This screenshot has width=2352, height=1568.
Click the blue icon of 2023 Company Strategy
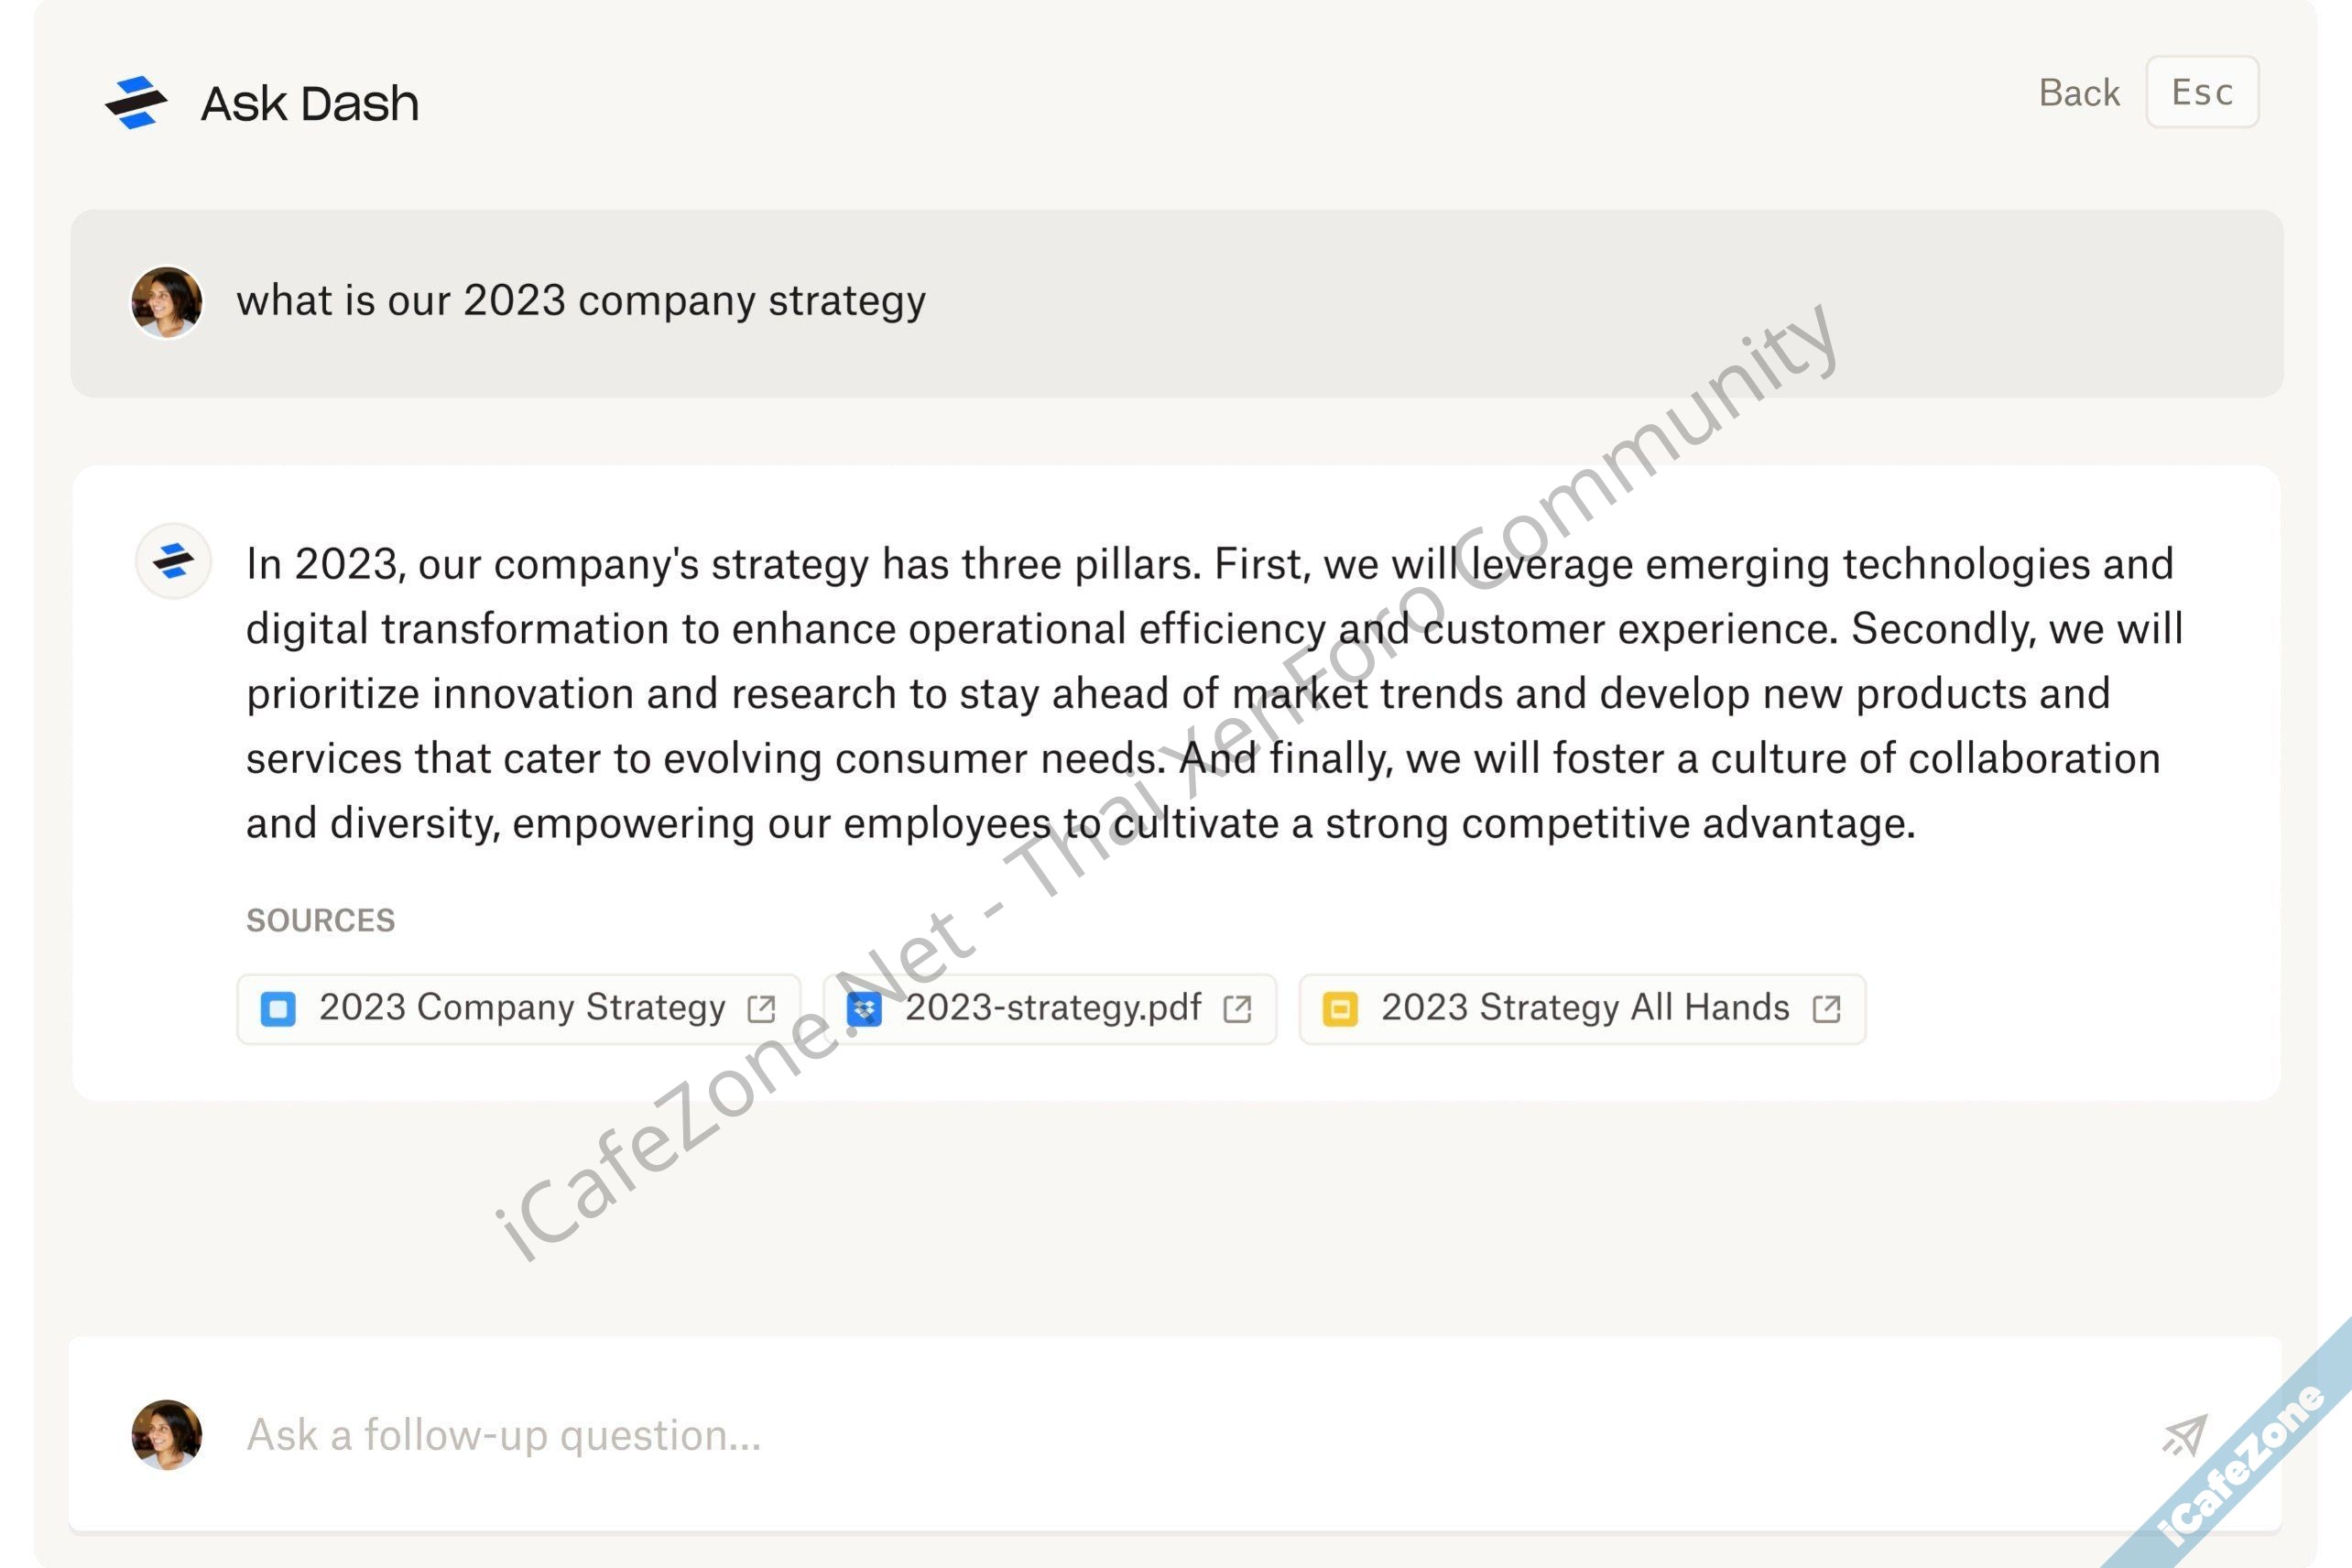coord(278,1009)
